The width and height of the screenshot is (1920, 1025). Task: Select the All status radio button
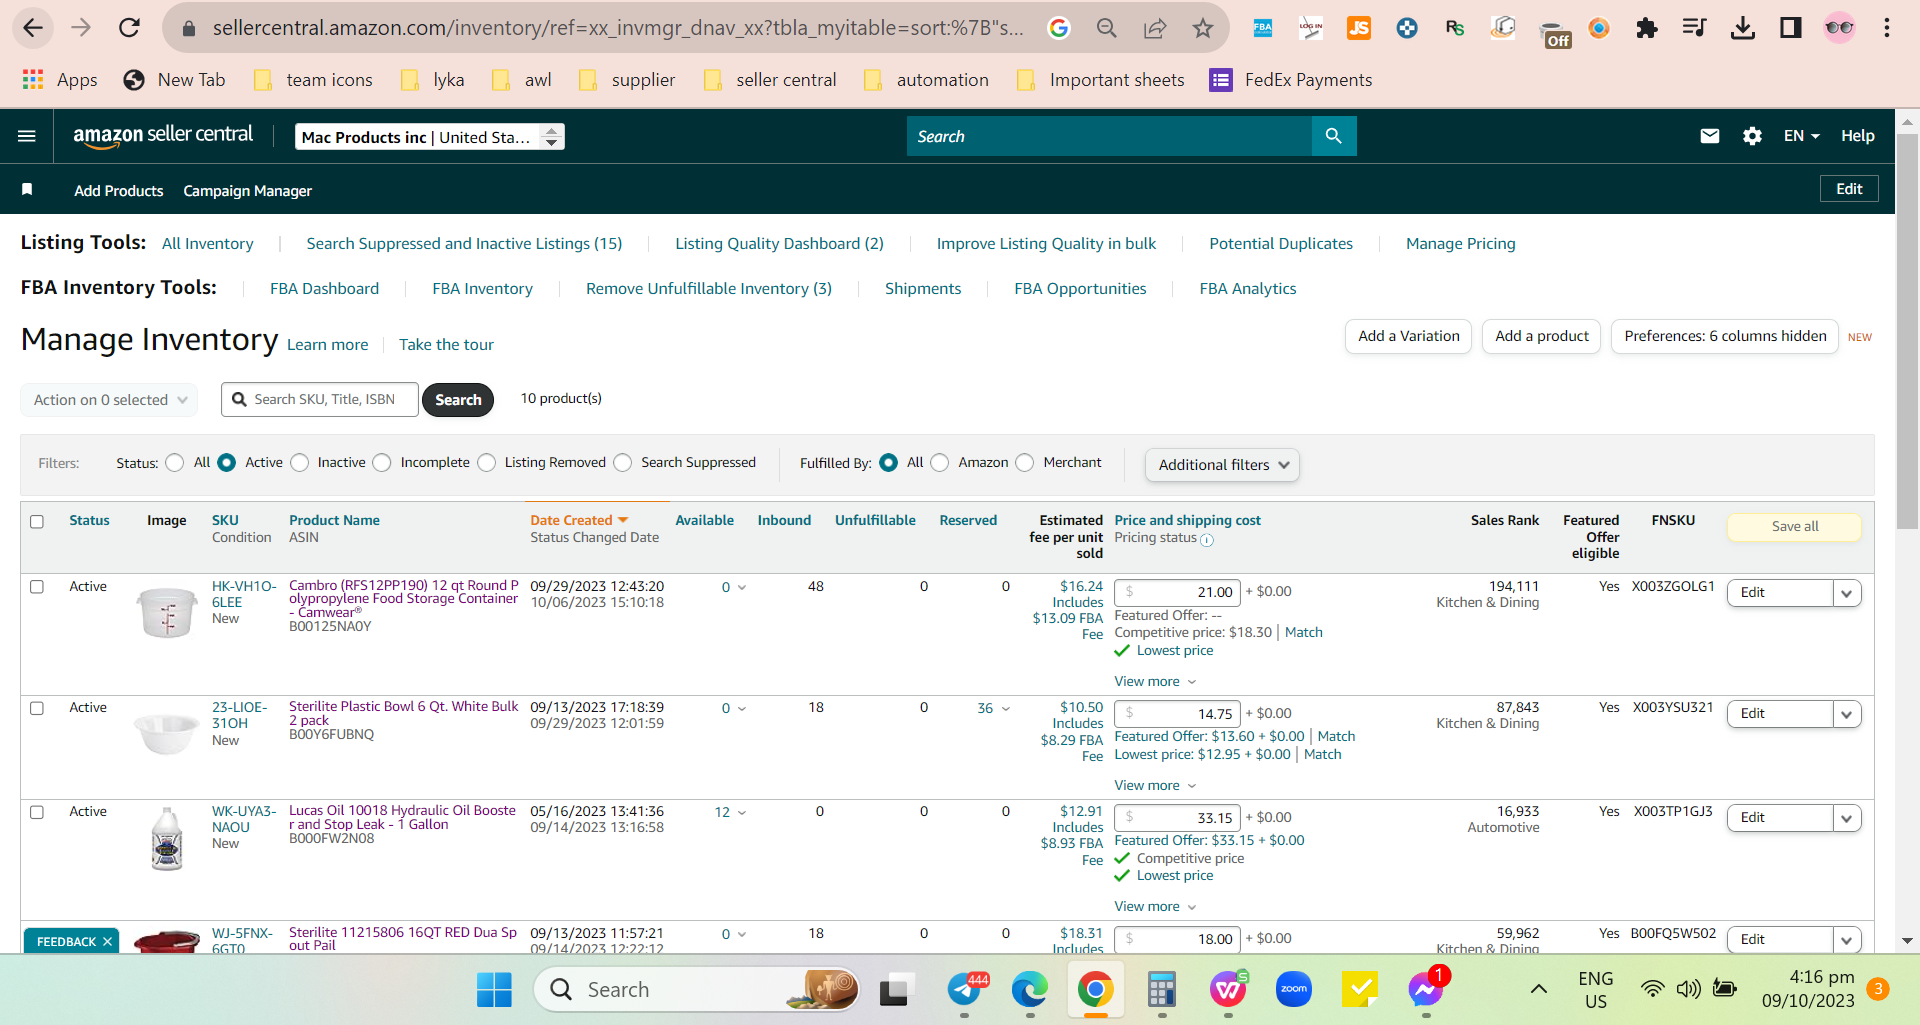click(175, 463)
